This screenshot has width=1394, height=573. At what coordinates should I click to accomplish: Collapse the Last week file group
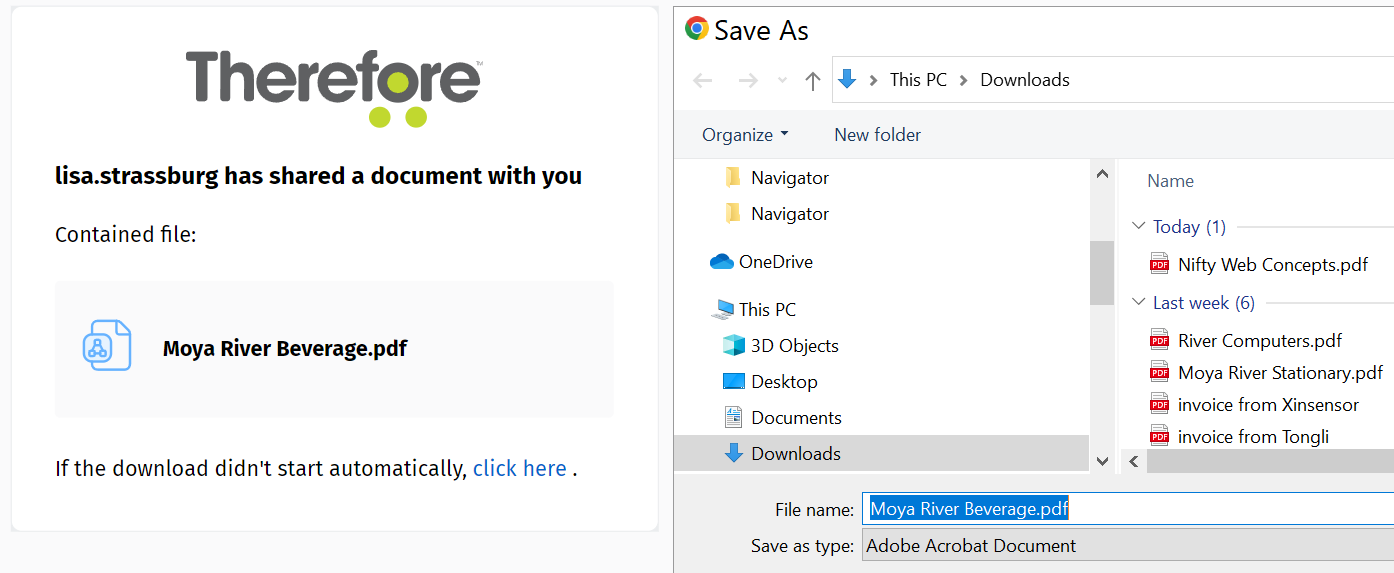[x=1138, y=303]
